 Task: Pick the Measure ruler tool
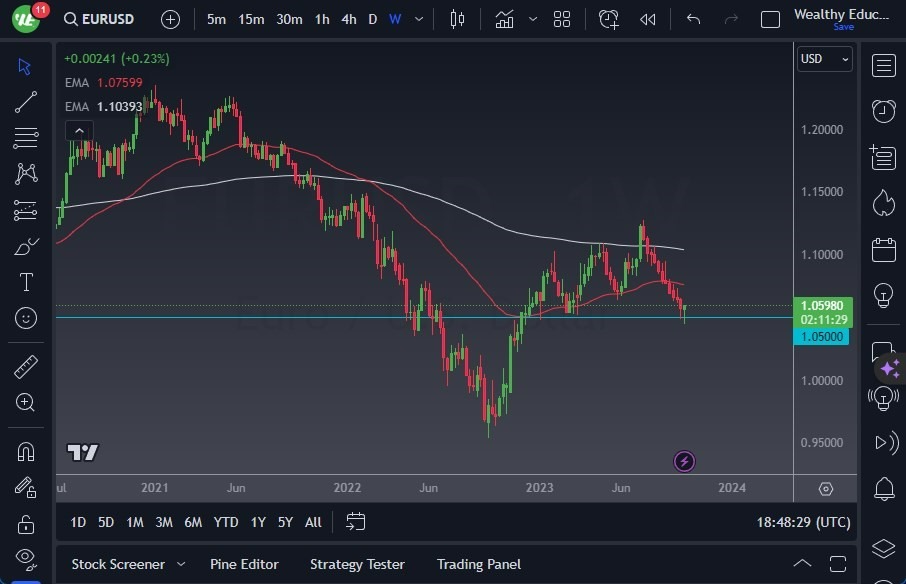click(24, 367)
